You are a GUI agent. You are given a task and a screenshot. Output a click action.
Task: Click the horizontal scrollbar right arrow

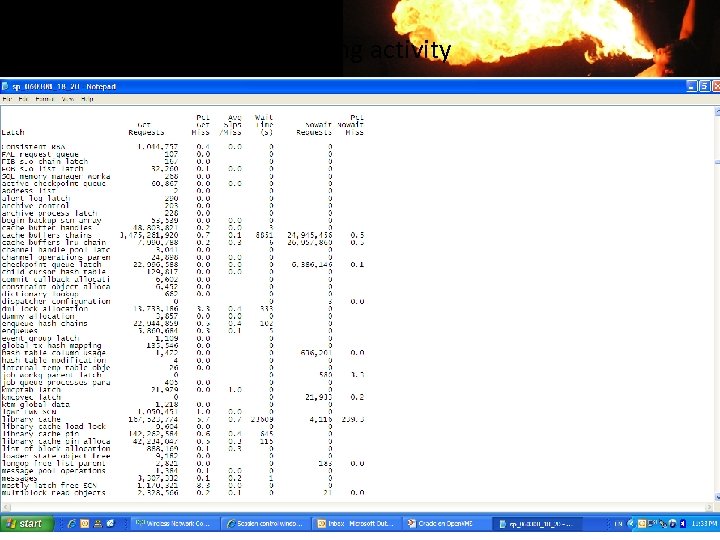(709, 507)
